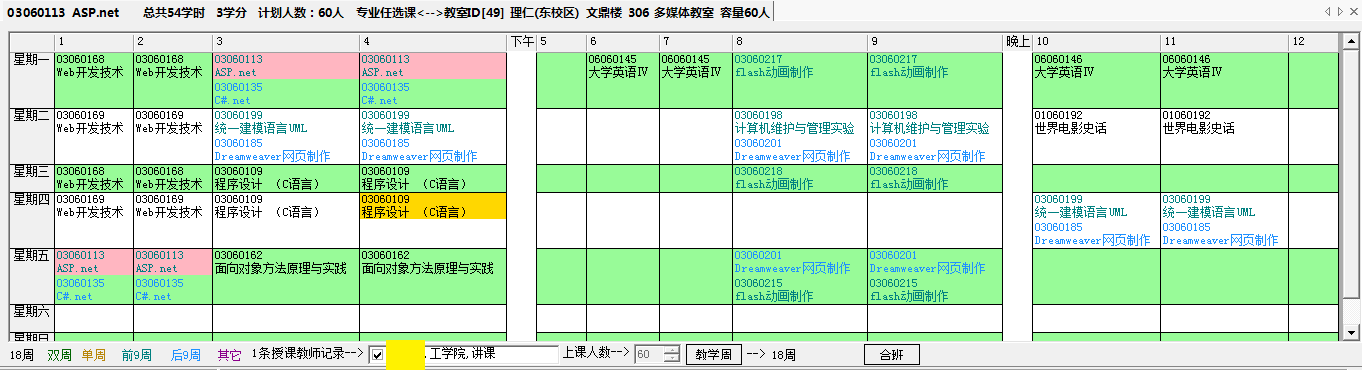Select the 单周 legend label

[x=93, y=355]
